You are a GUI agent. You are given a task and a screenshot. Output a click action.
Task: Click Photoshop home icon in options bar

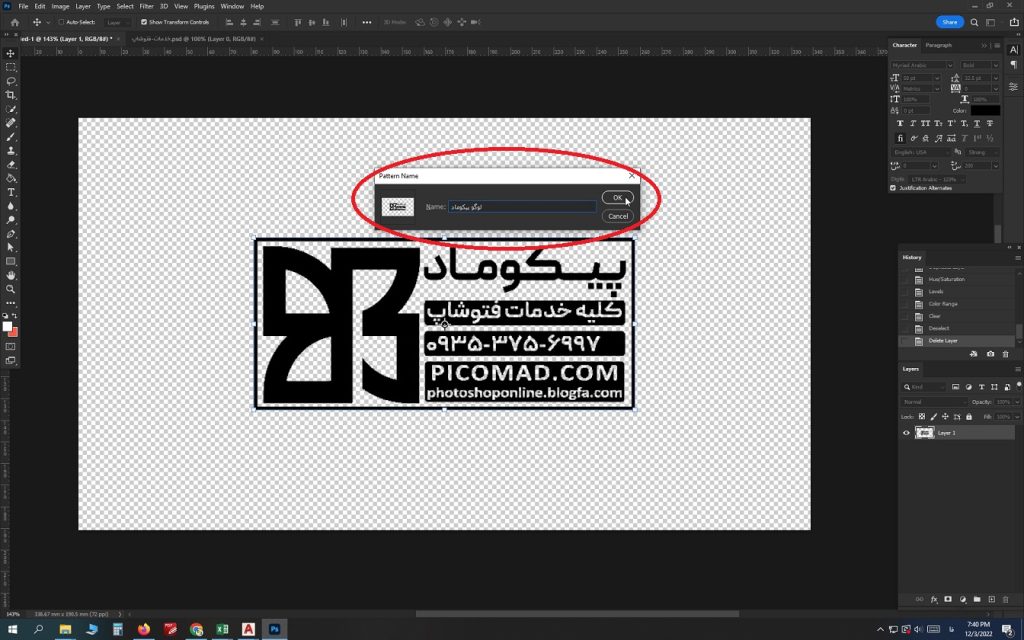[15, 22]
